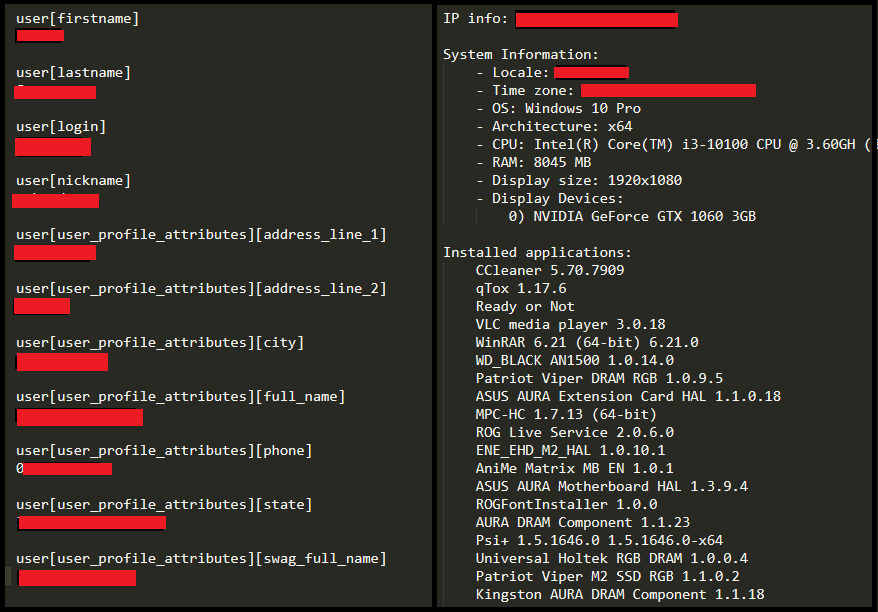Viewport: 878px width, 612px height.
Task: Click the swag_full_name attribute label
Action: point(201,559)
